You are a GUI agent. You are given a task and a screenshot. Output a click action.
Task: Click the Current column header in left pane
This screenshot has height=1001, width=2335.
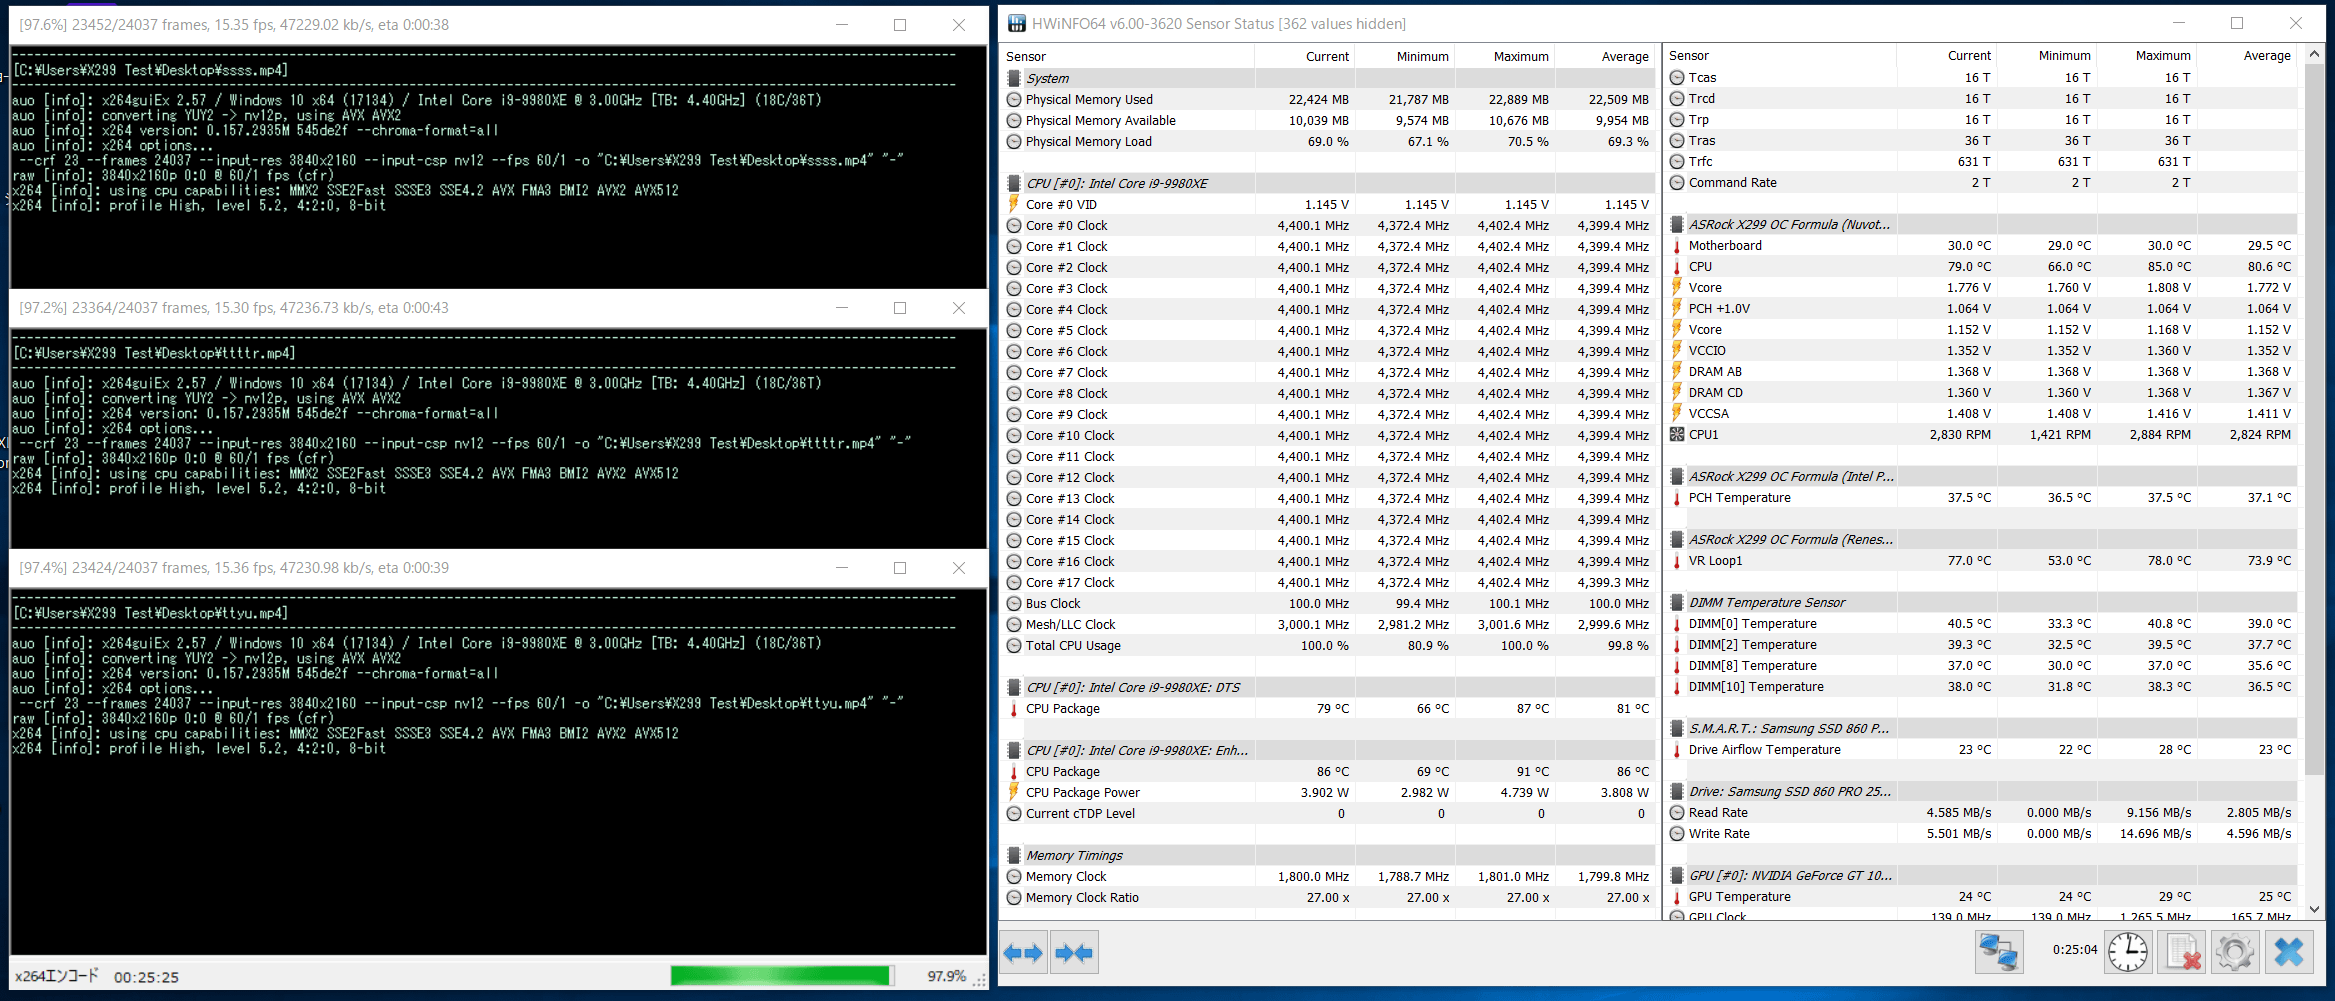(x=1304, y=56)
